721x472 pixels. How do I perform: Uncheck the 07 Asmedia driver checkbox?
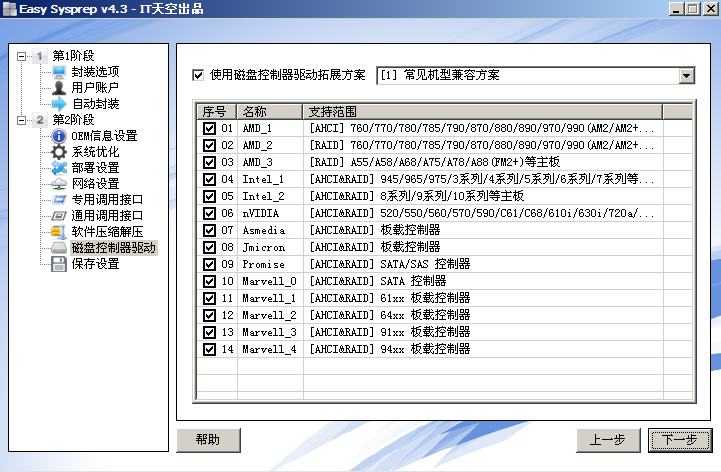coord(209,230)
